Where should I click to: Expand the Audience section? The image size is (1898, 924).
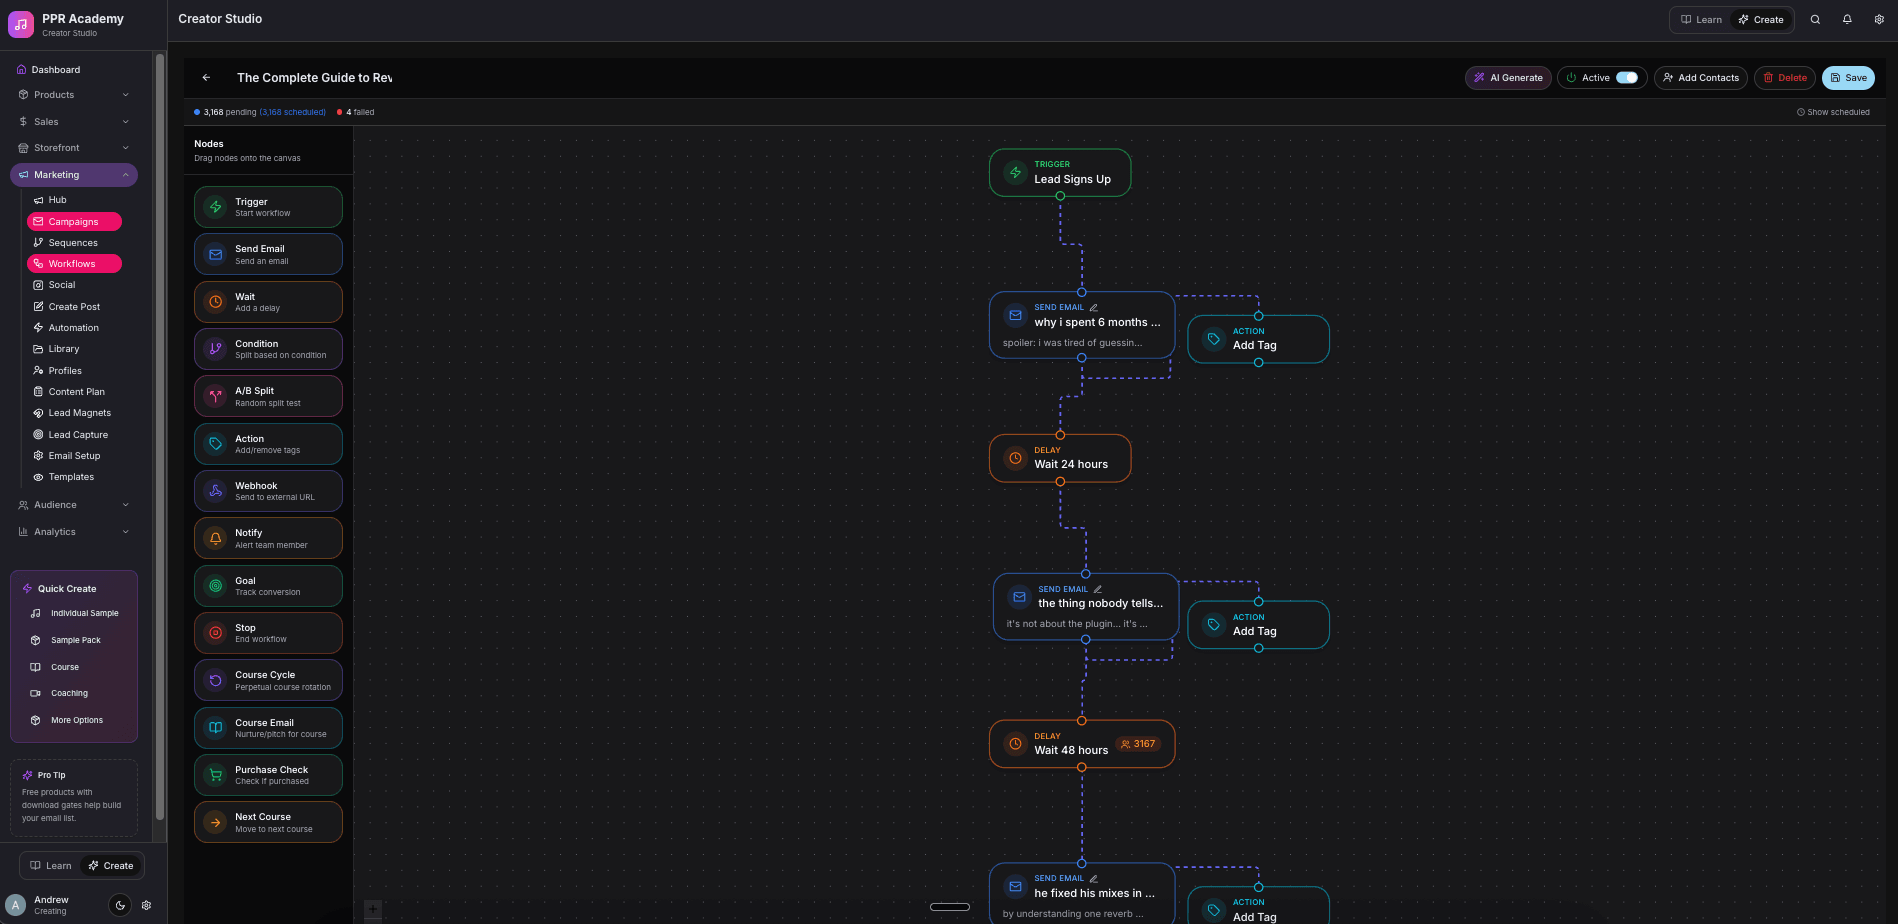(74, 504)
